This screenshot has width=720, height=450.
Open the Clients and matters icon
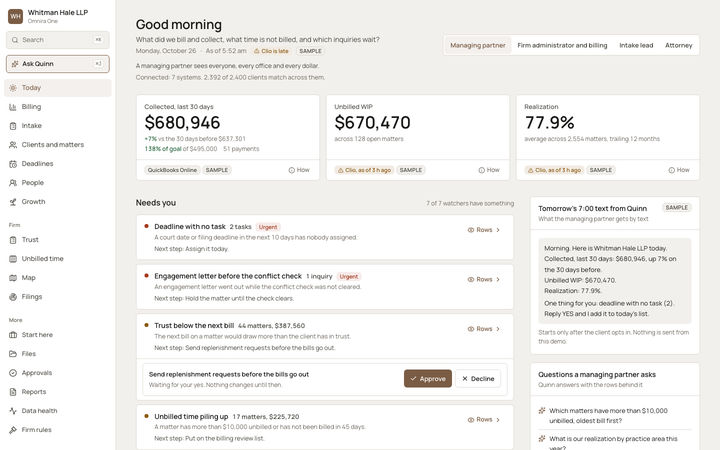click(13, 145)
